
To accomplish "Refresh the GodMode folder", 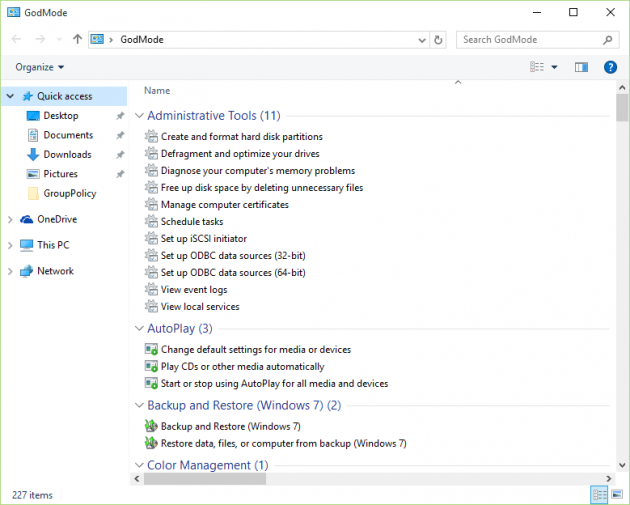I will [x=438, y=40].
